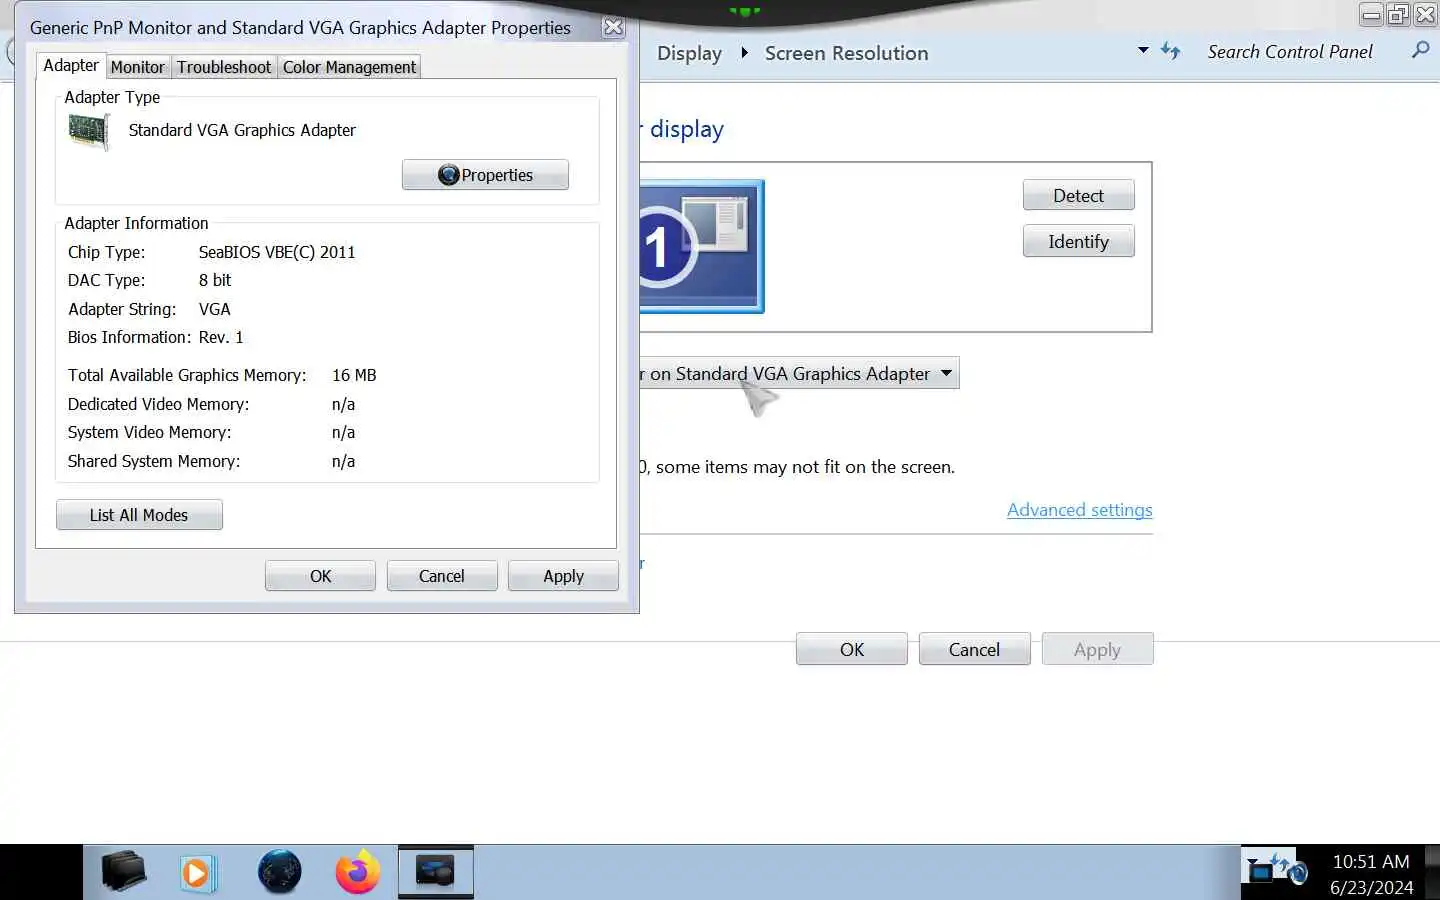This screenshot has height=900, width=1440.
Task: Close the Control Panel window
Action: point(1425,14)
